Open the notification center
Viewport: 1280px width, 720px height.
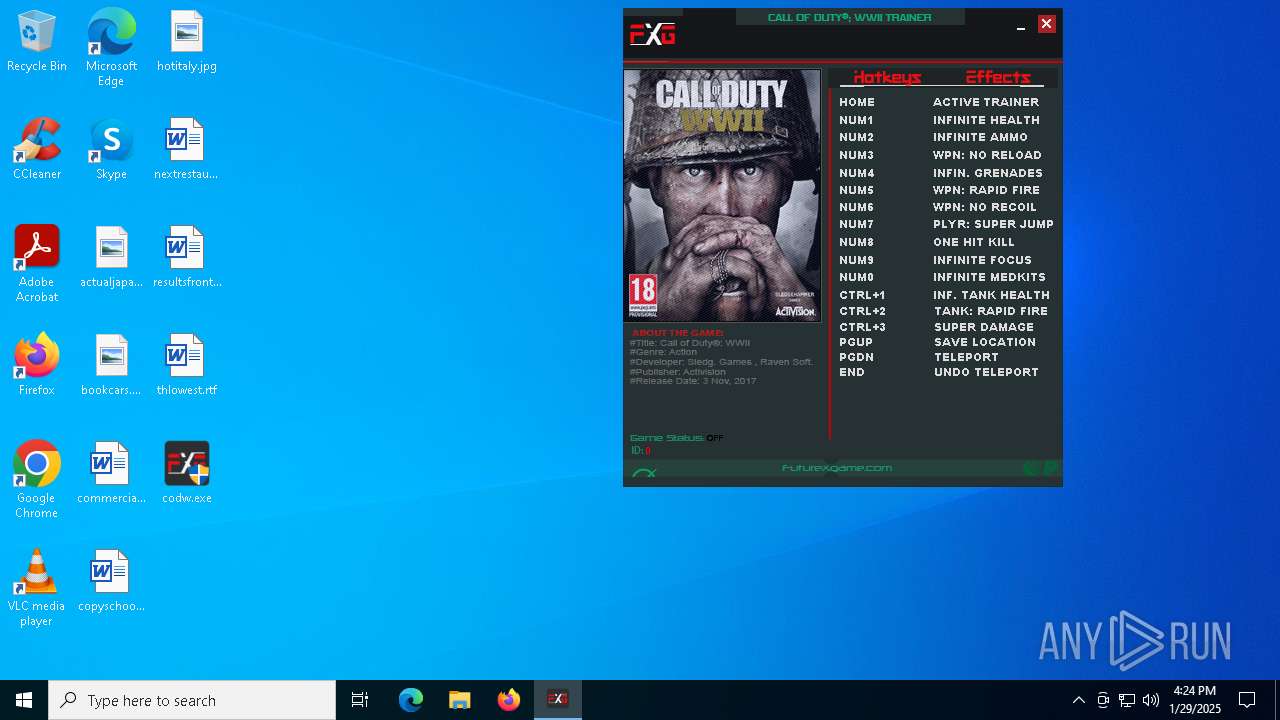coord(1248,700)
